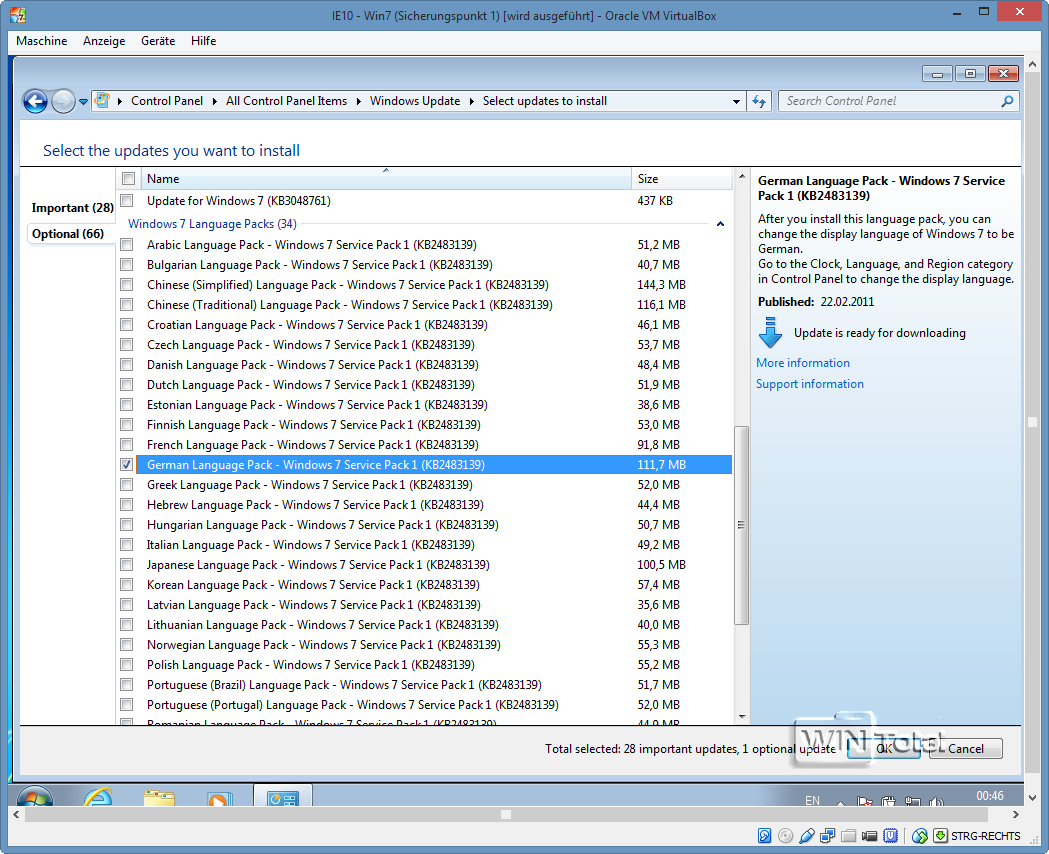1049x854 pixels.
Task: Click the VirtualBox virtualization CPU status icon
Action: tap(890, 836)
